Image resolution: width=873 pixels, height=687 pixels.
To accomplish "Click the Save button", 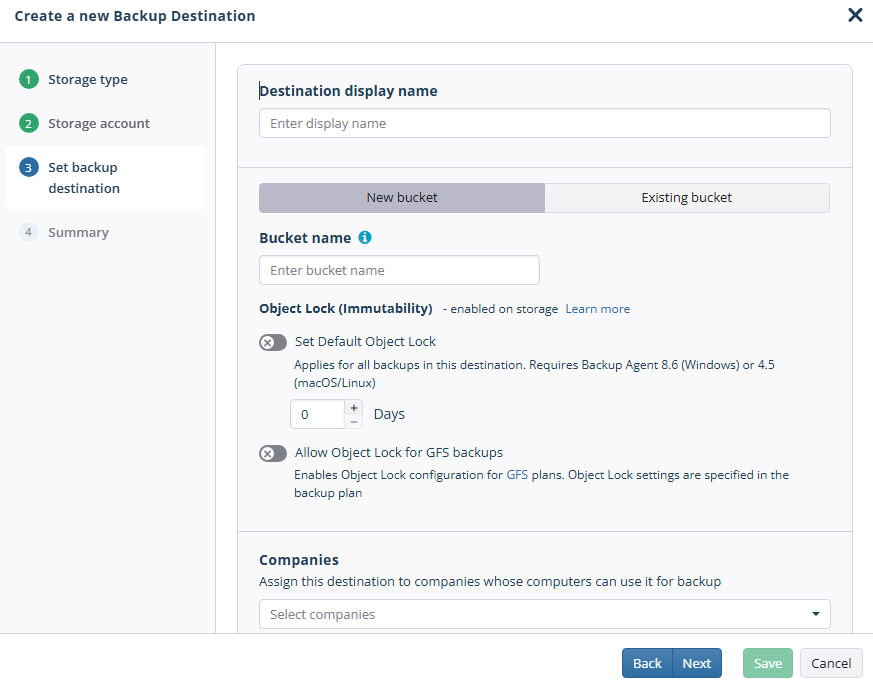I will [768, 663].
